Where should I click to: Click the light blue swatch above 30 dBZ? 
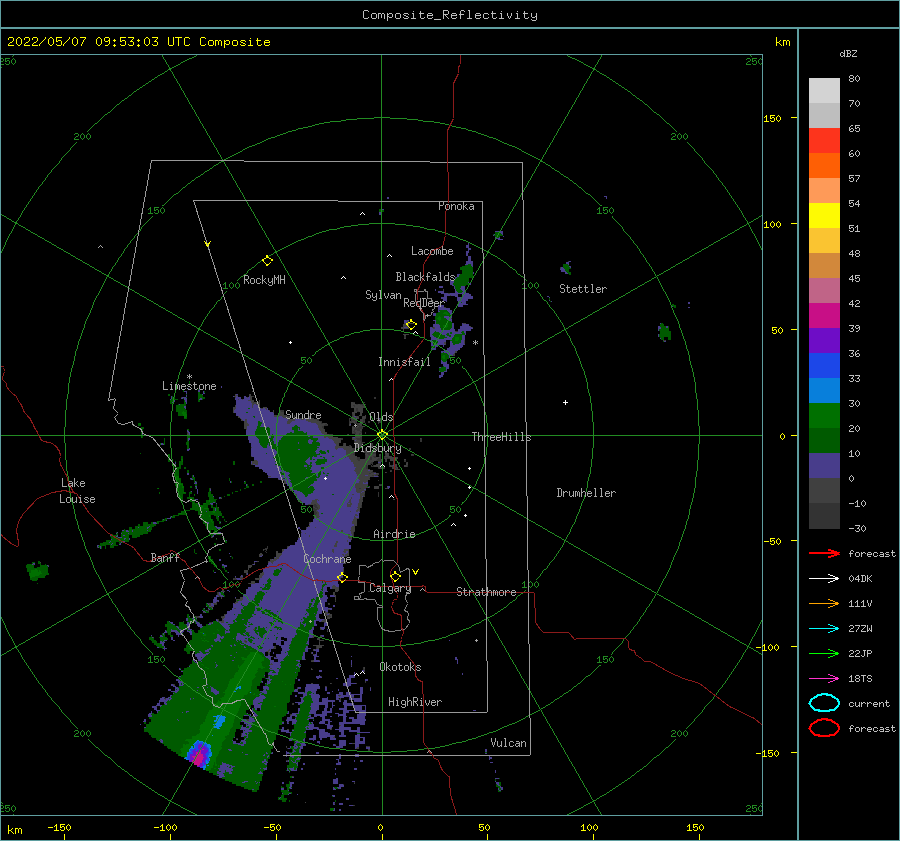point(824,390)
